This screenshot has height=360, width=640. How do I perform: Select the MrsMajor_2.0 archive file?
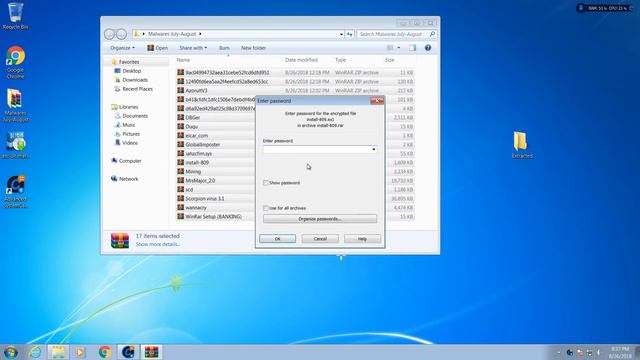(x=200, y=180)
